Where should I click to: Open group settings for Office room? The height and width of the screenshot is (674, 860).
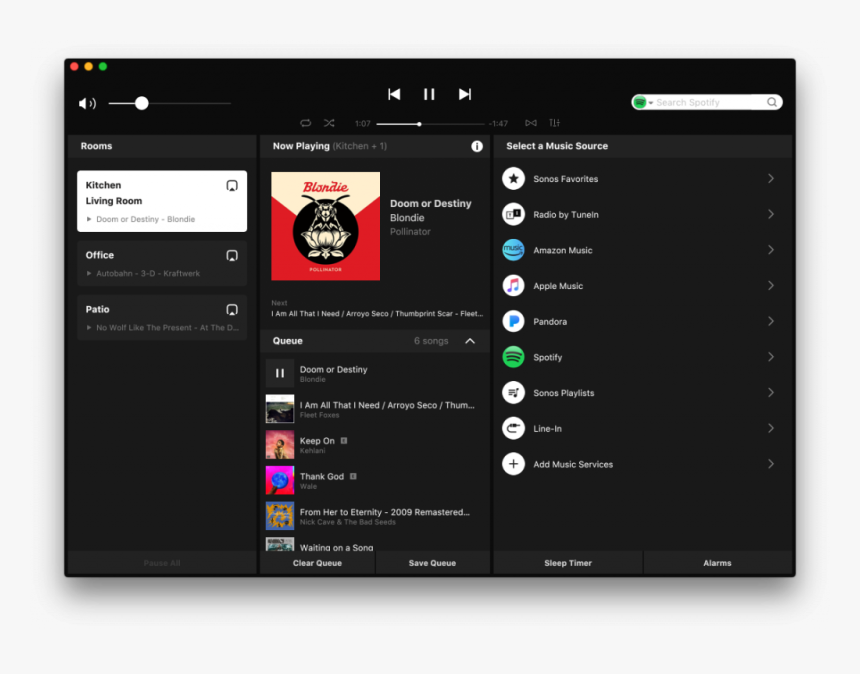tap(232, 256)
